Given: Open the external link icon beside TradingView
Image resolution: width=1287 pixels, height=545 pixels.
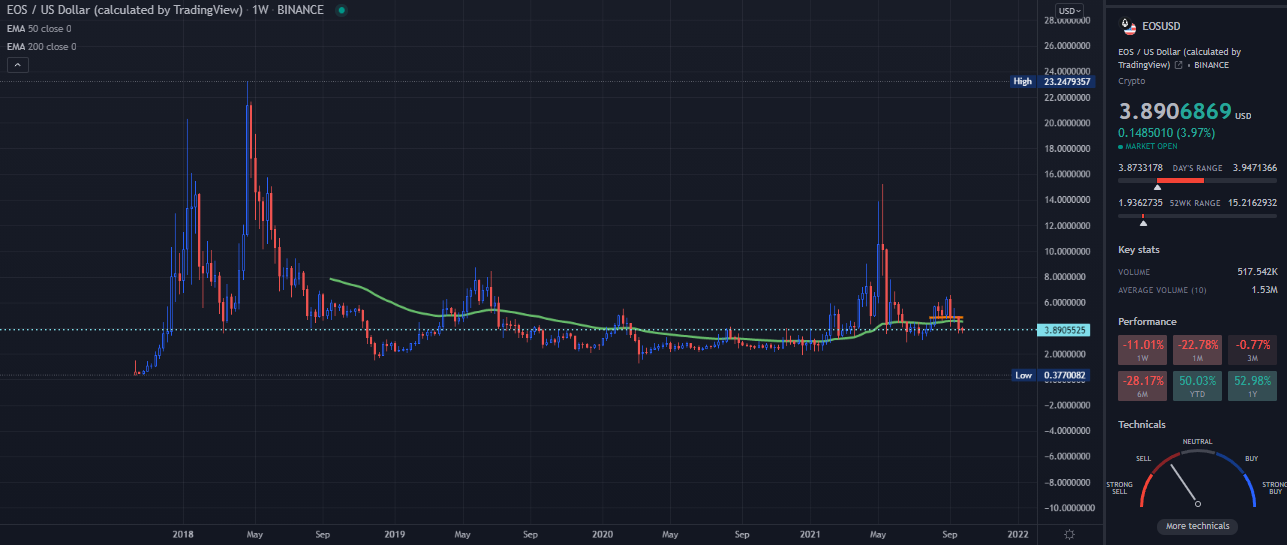Looking at the screenshot, I should click(1179, 65).
